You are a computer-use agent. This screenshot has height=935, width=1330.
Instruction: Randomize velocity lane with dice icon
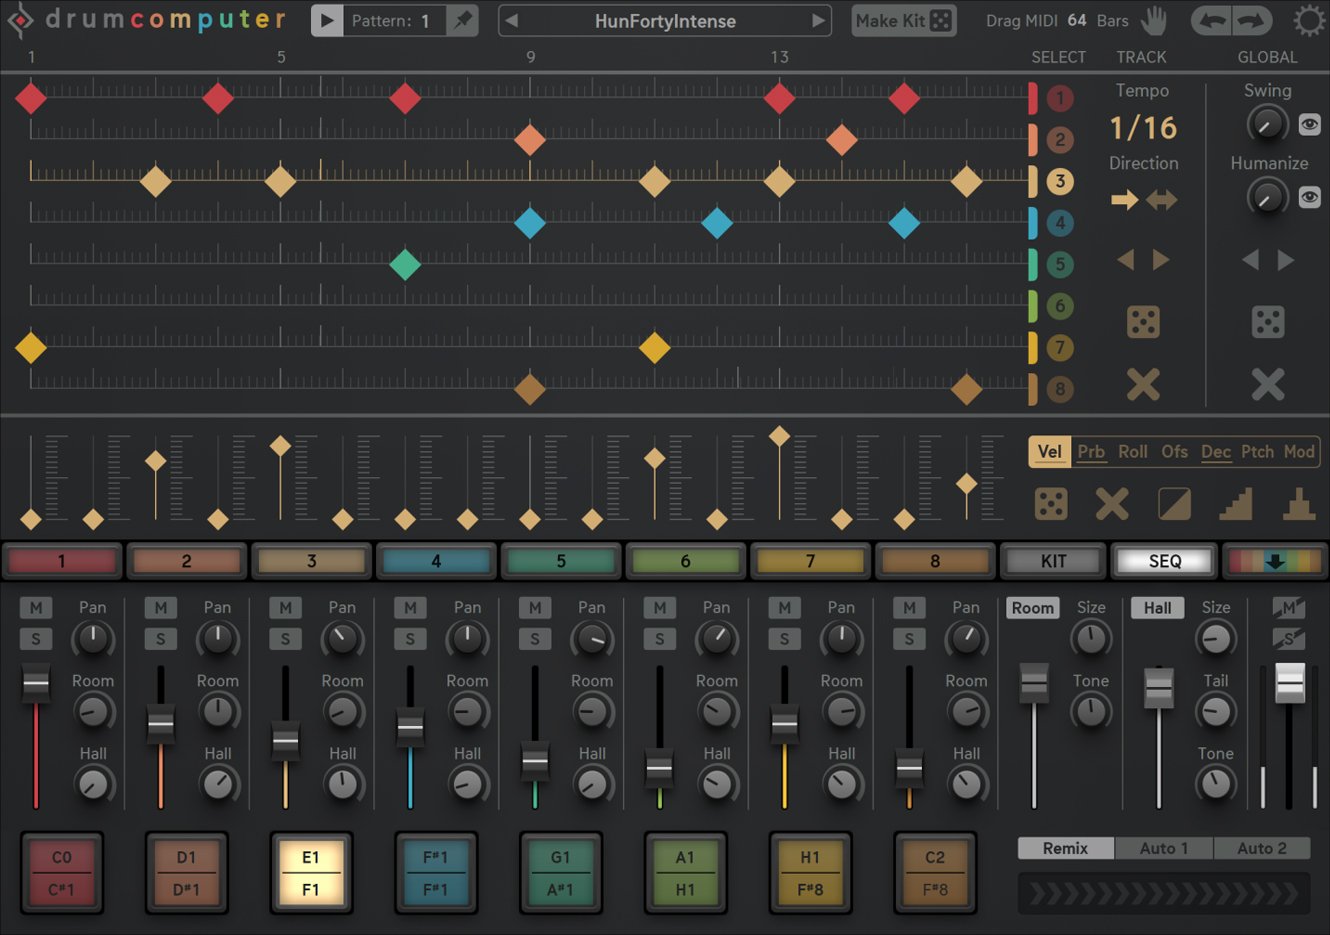point(1050,504)
